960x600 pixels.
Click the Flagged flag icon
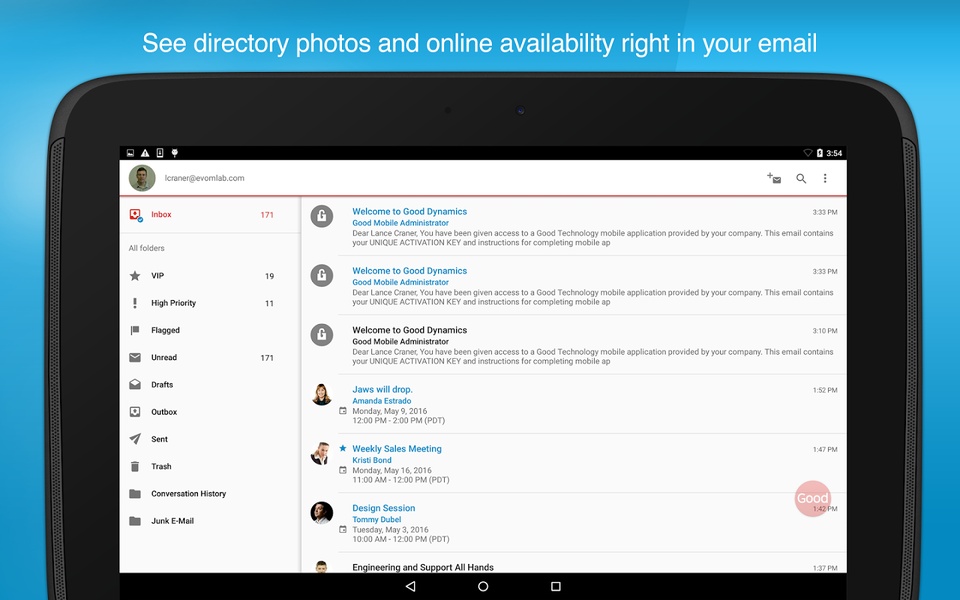click(135, 331)
